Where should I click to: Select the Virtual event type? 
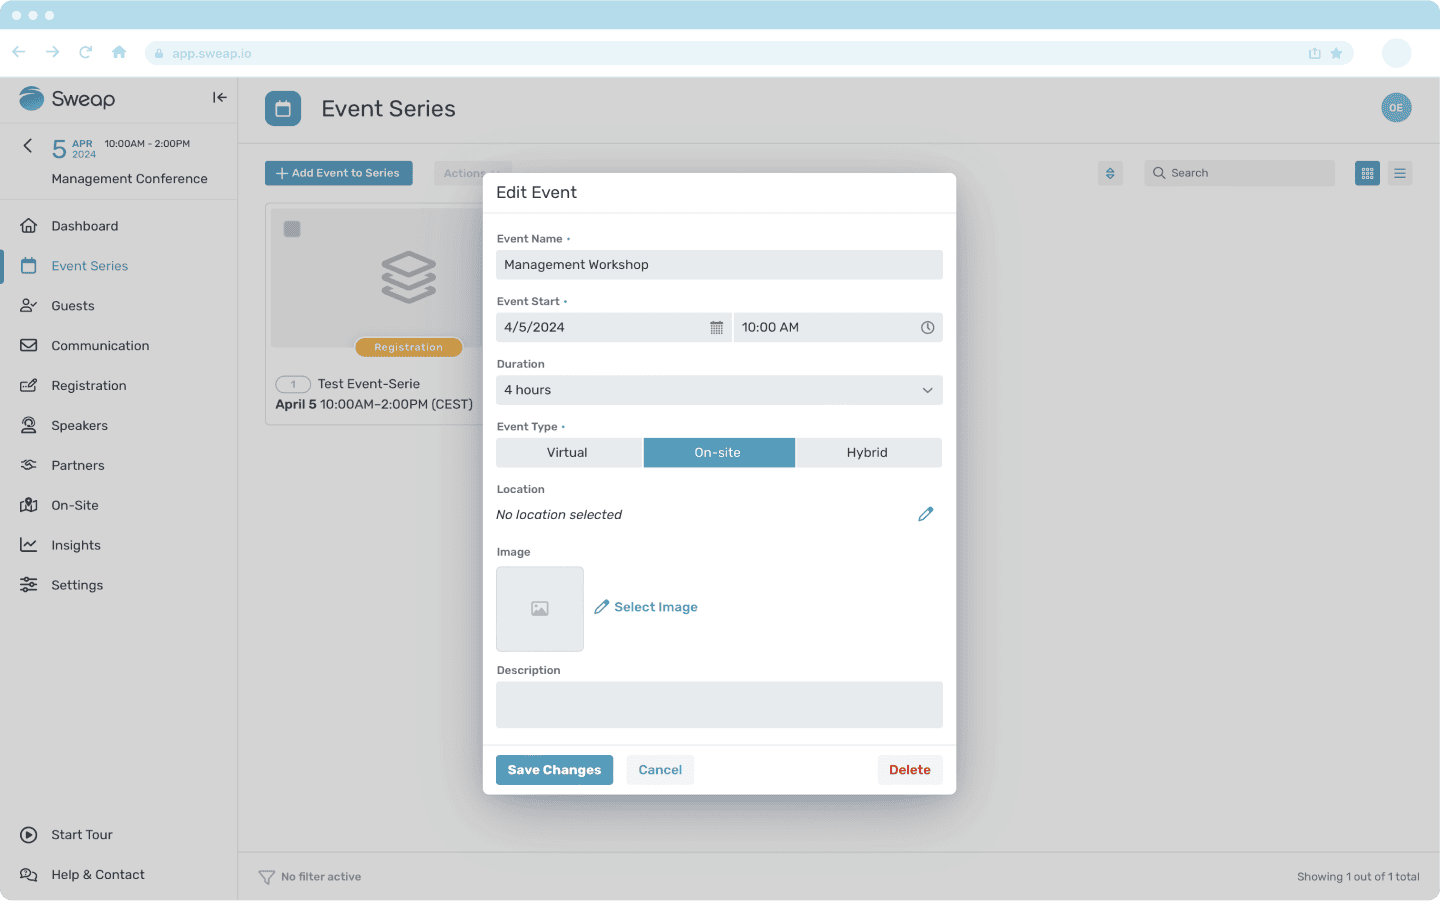(568, 453)
